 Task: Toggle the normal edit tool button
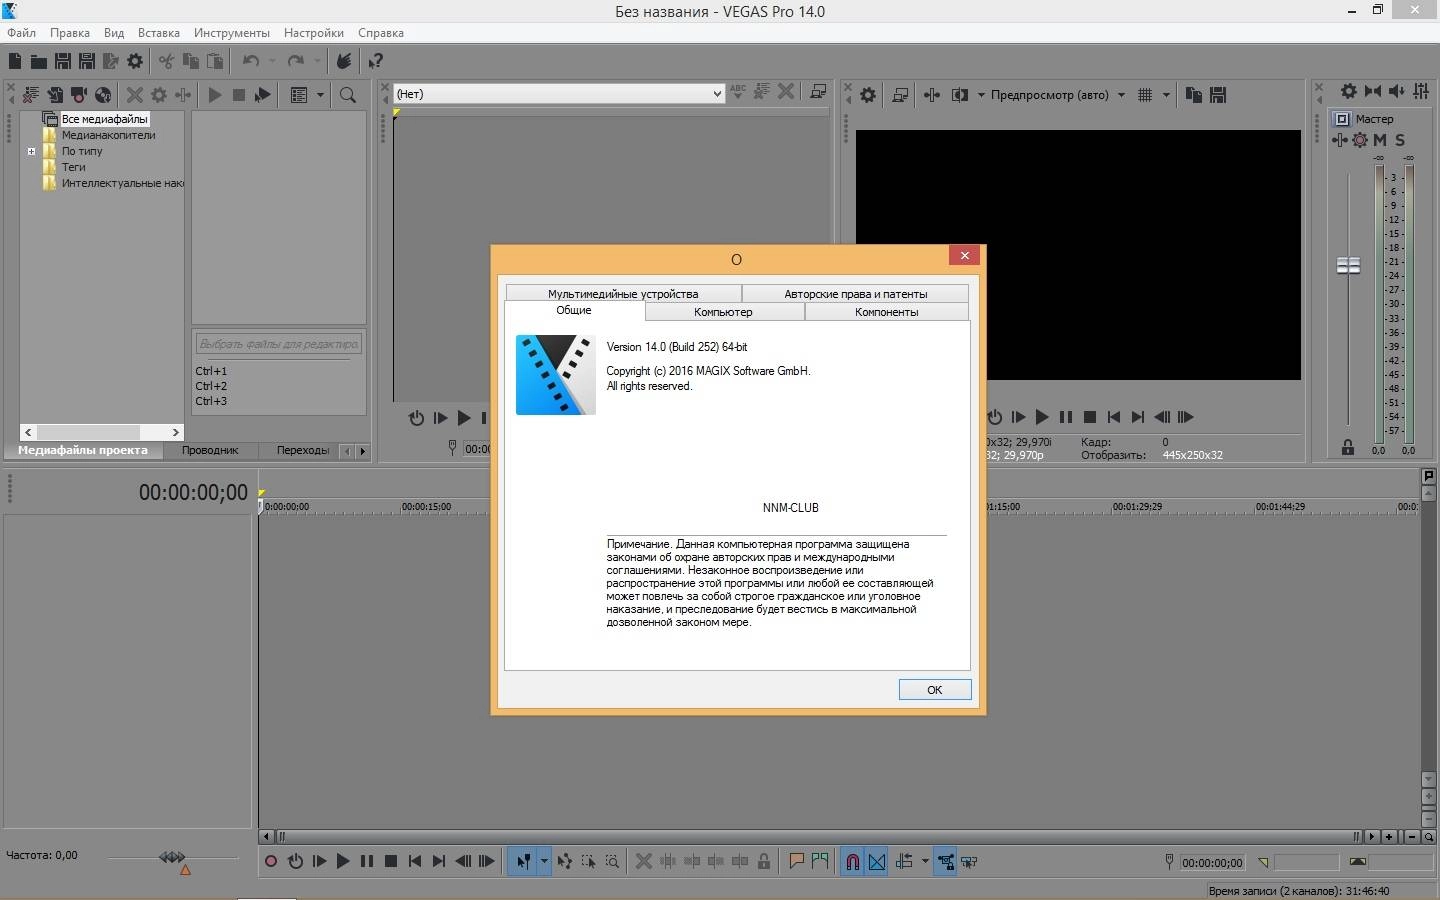[523, 861]
